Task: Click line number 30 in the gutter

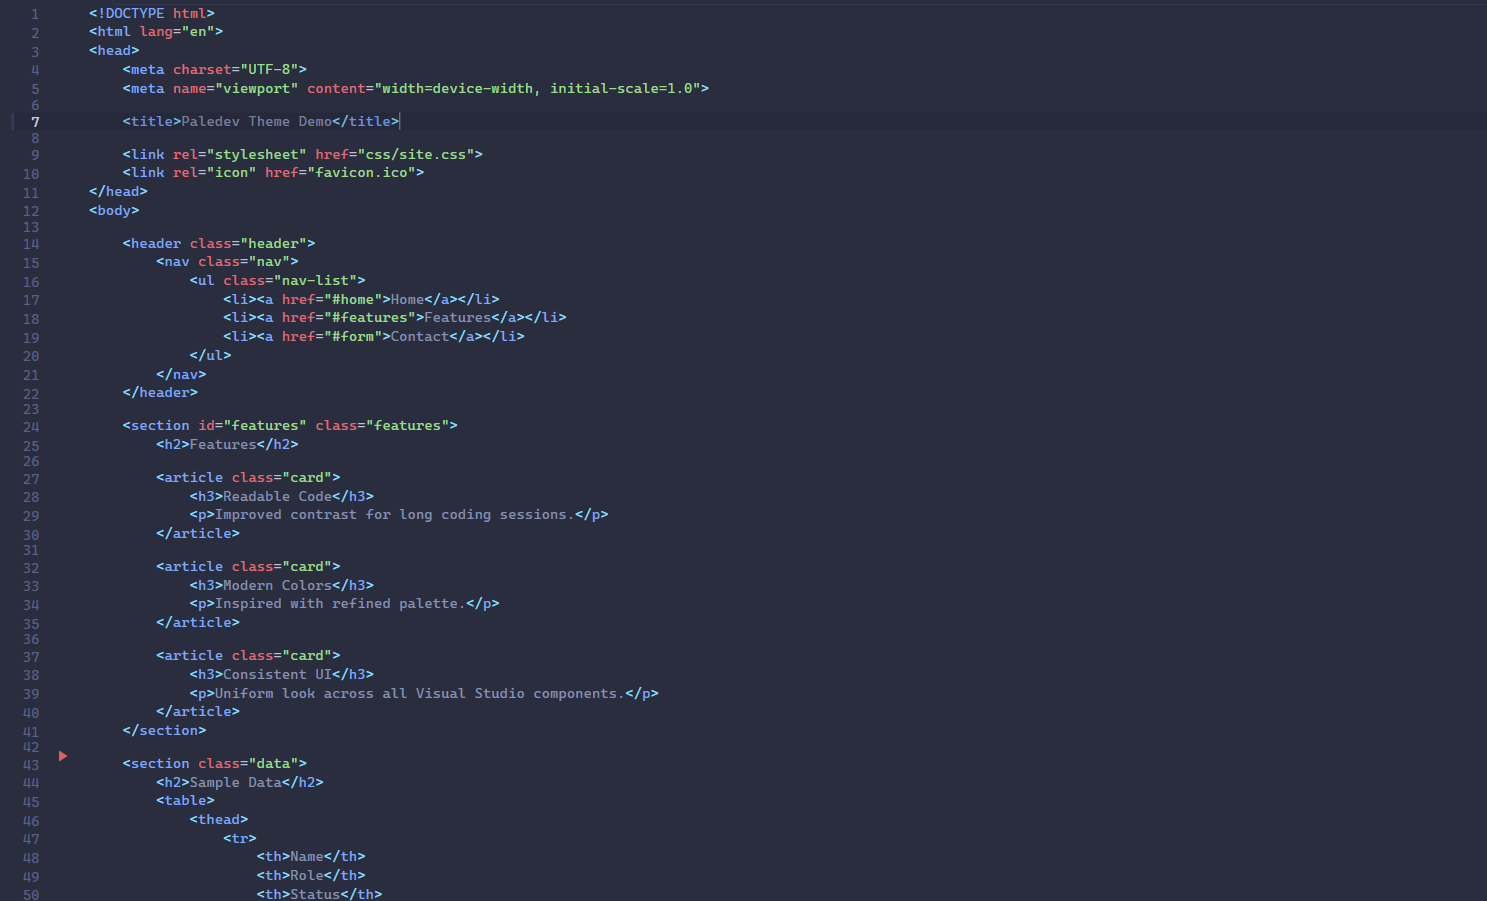Action: [31, 535]
